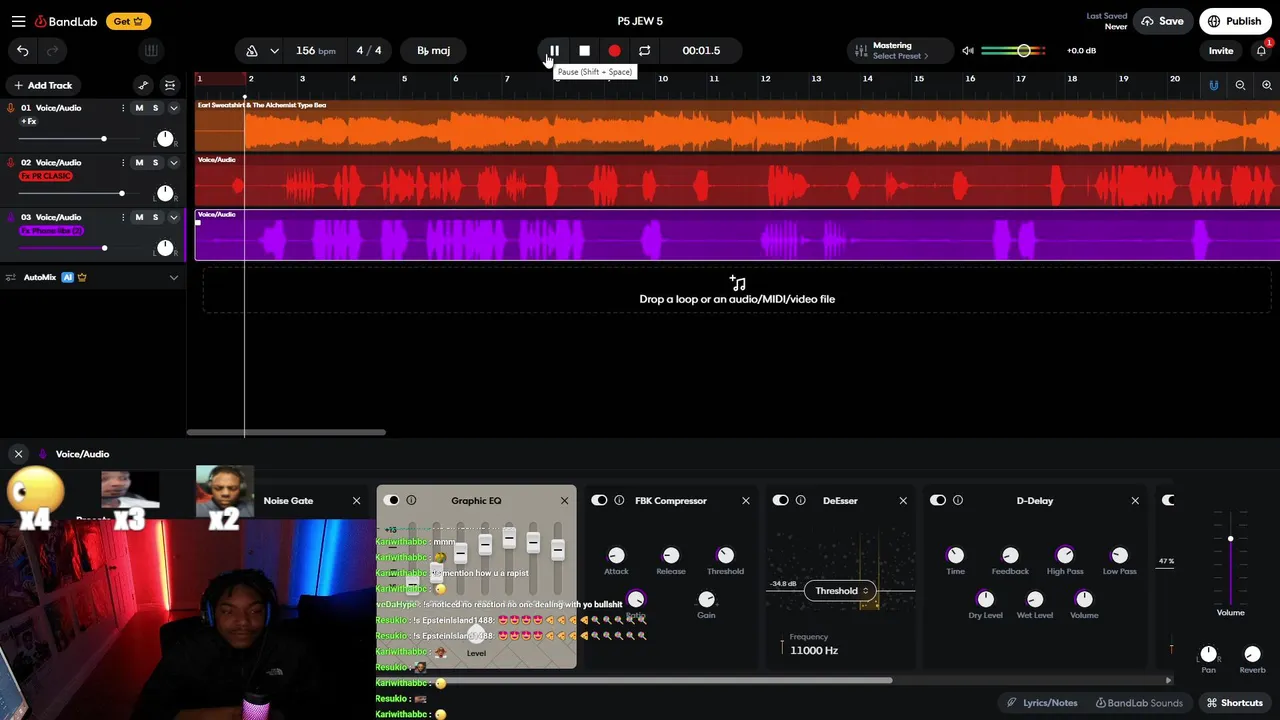1280x720 pixels.
Task: Mute track 02
Action: (139, 162)
